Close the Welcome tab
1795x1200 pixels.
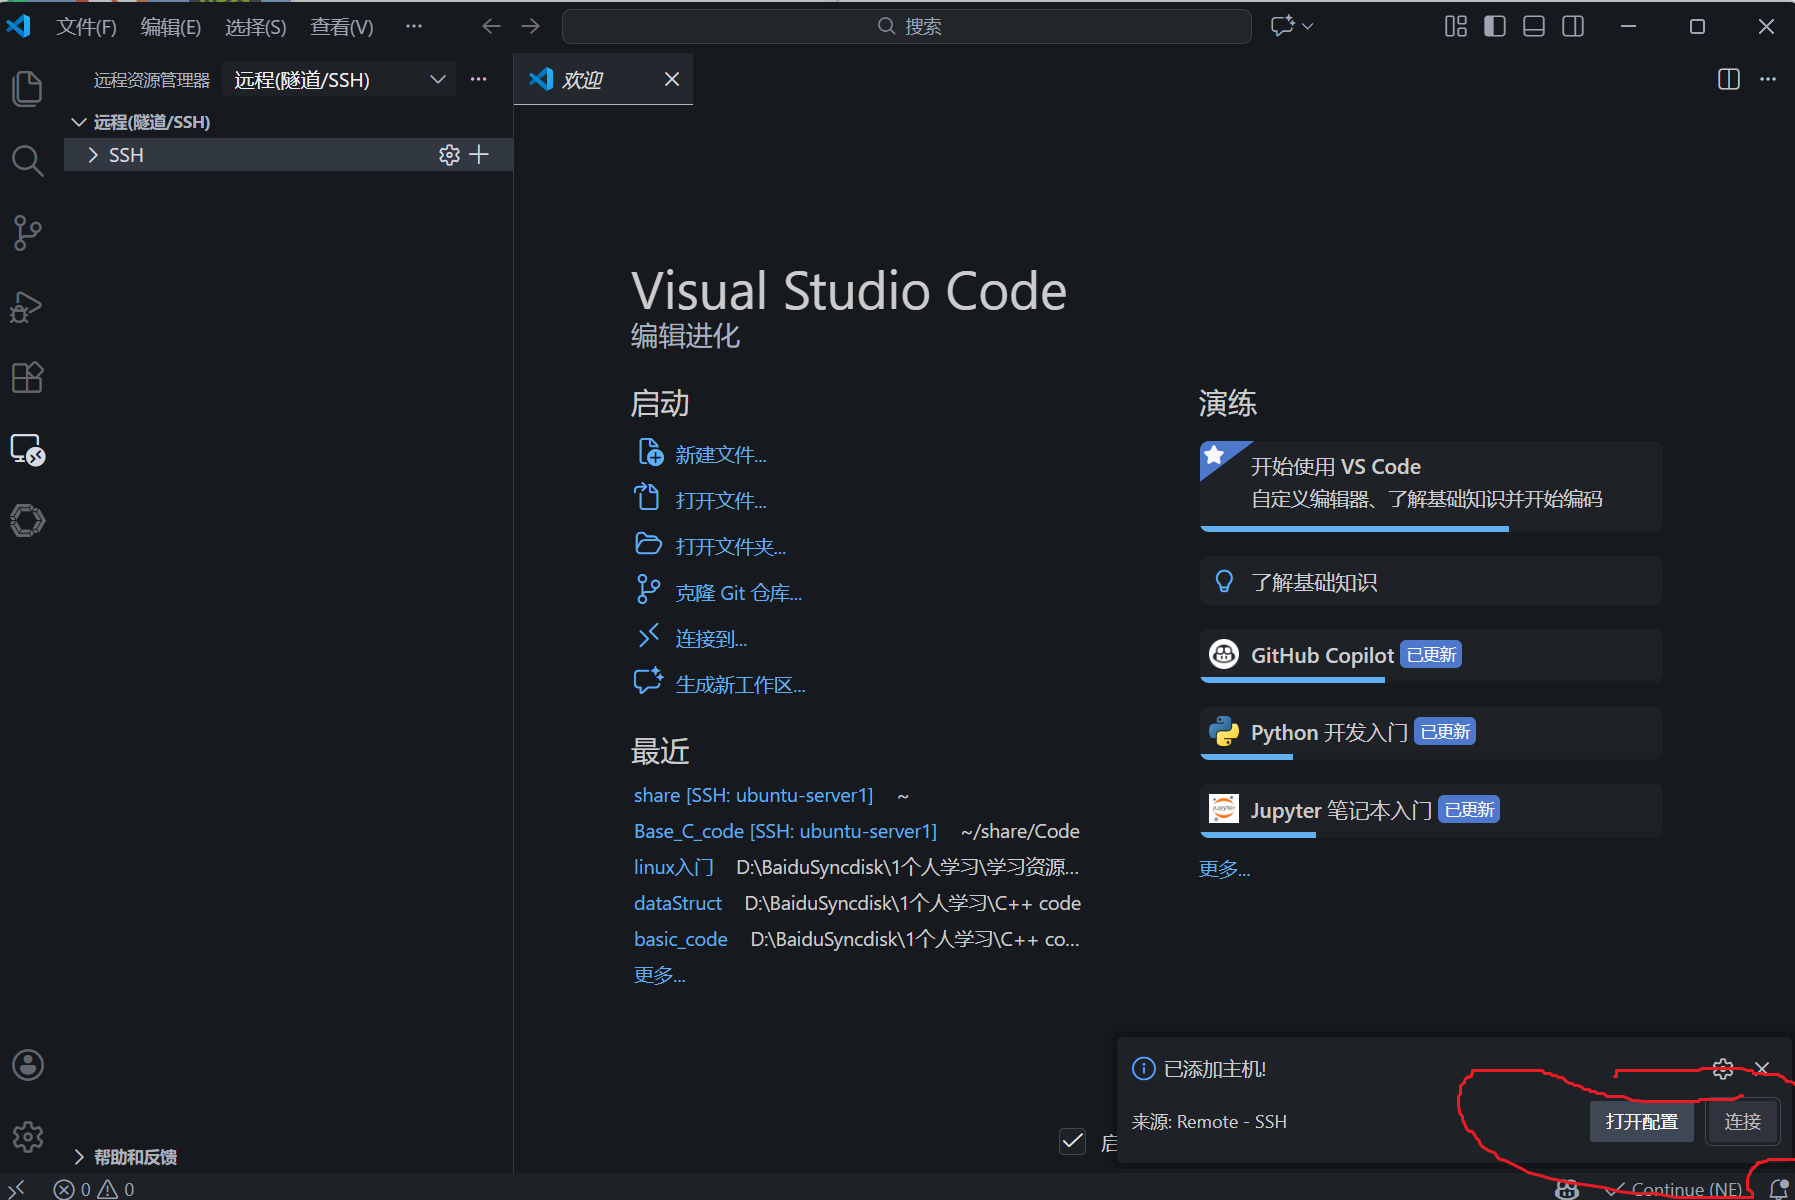pos(672,79)
